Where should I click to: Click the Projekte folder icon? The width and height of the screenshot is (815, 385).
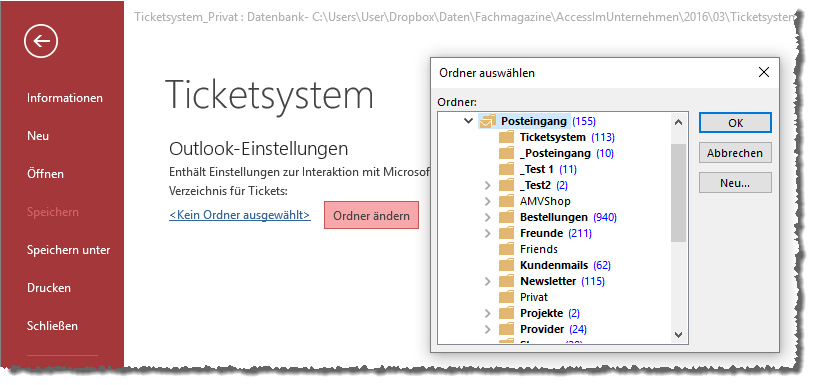pos(506,313)
